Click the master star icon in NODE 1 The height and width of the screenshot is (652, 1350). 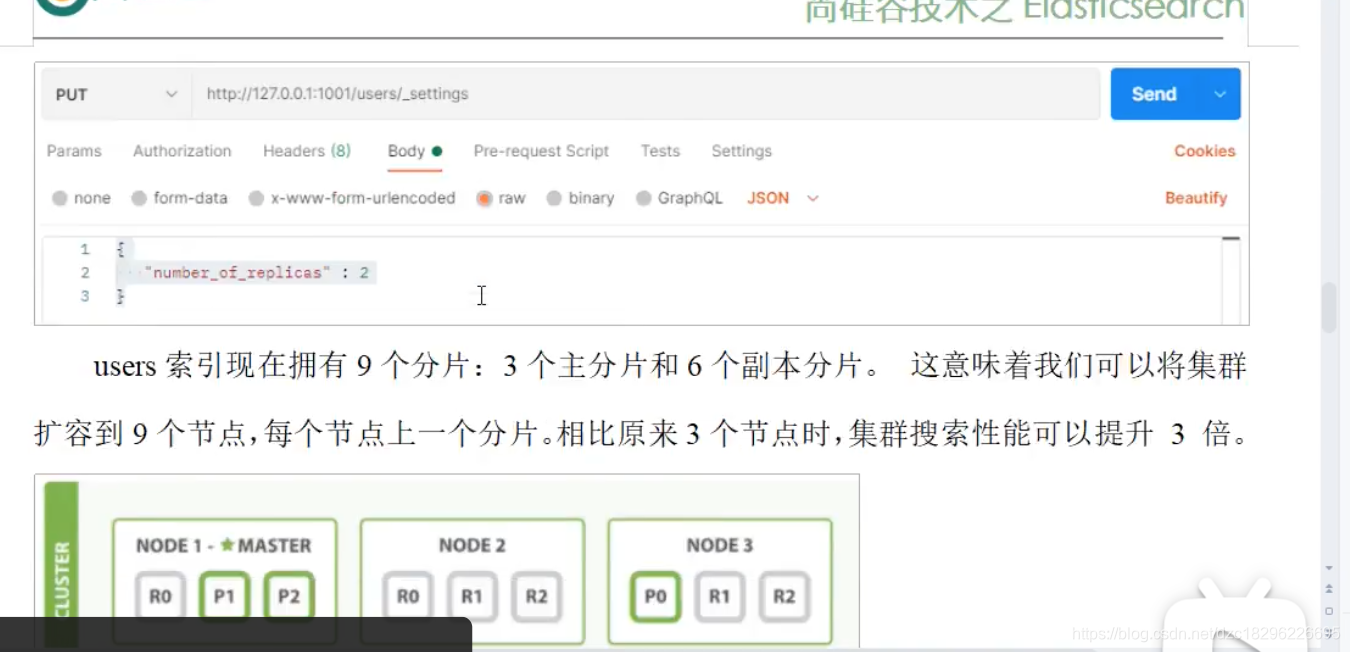coord(227,545)
